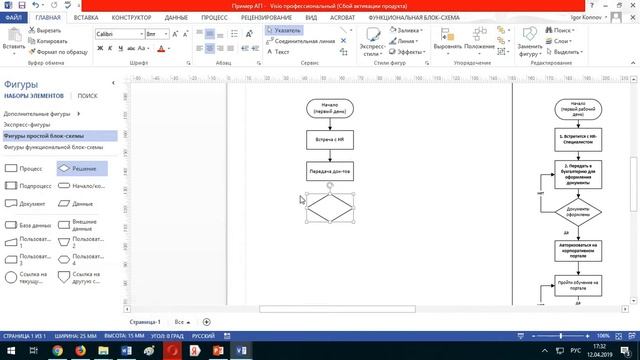The image size is (640, 360).
Task: Decrease font size with the smaller A
Action: (185, 34)
